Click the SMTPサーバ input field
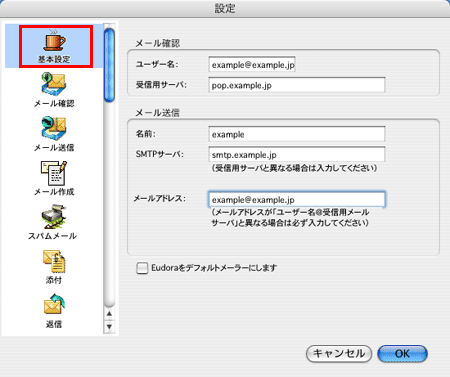This screenshot has width=450, height=377. tap(297, 154)
